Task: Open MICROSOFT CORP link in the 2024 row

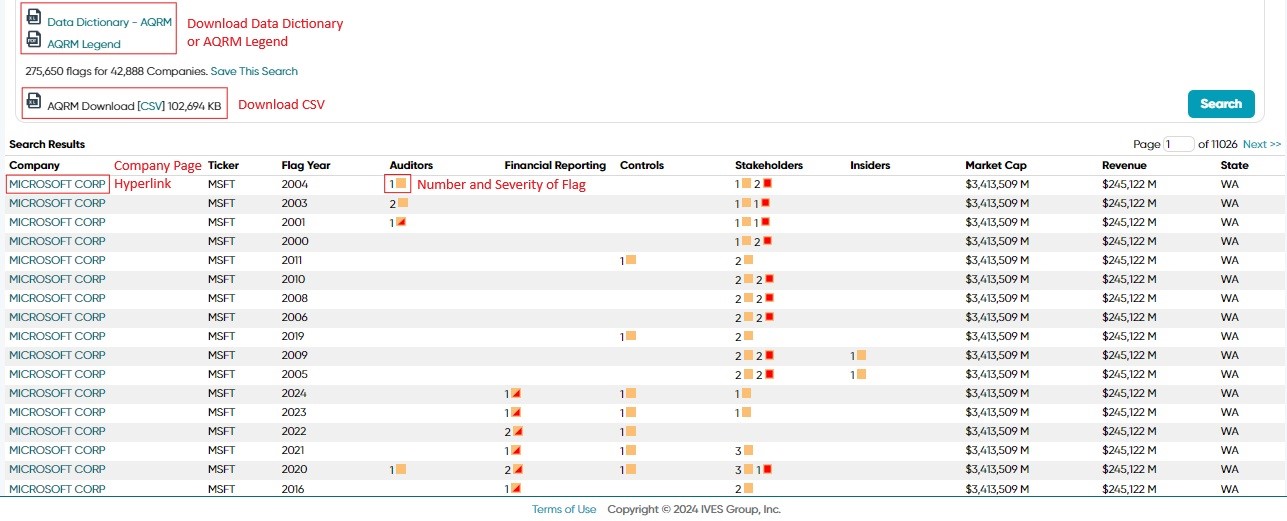Action: pos(57,393)
